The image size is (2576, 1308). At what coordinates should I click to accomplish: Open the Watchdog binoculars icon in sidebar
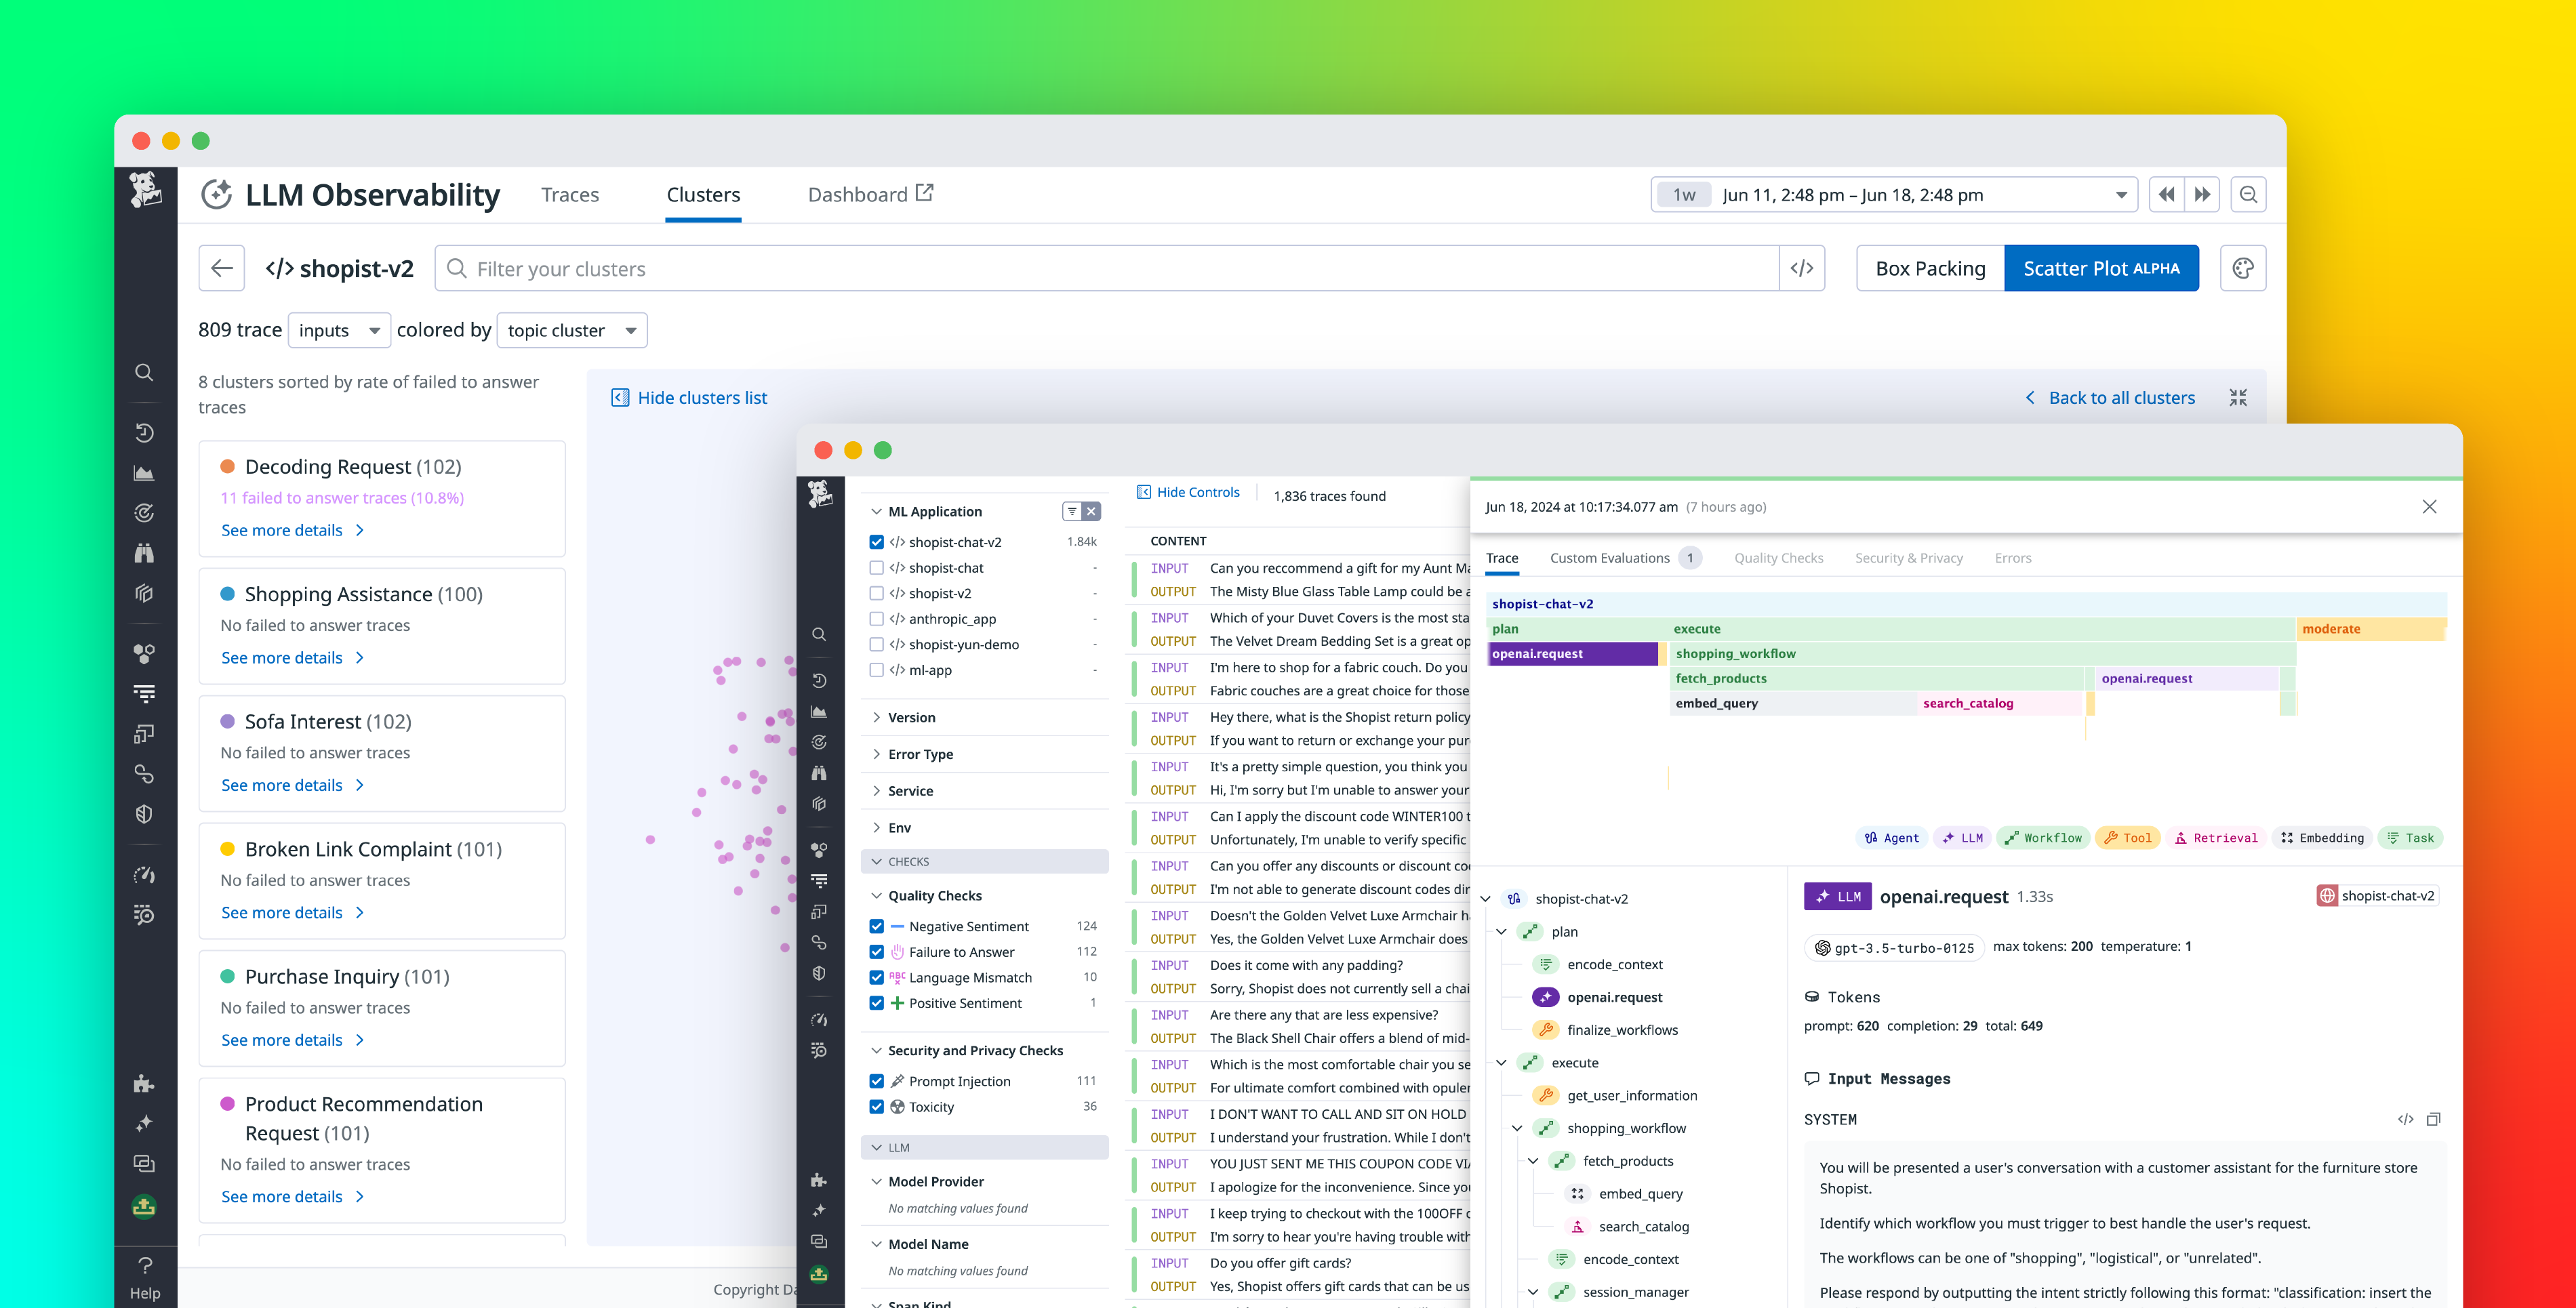(144, 552)
